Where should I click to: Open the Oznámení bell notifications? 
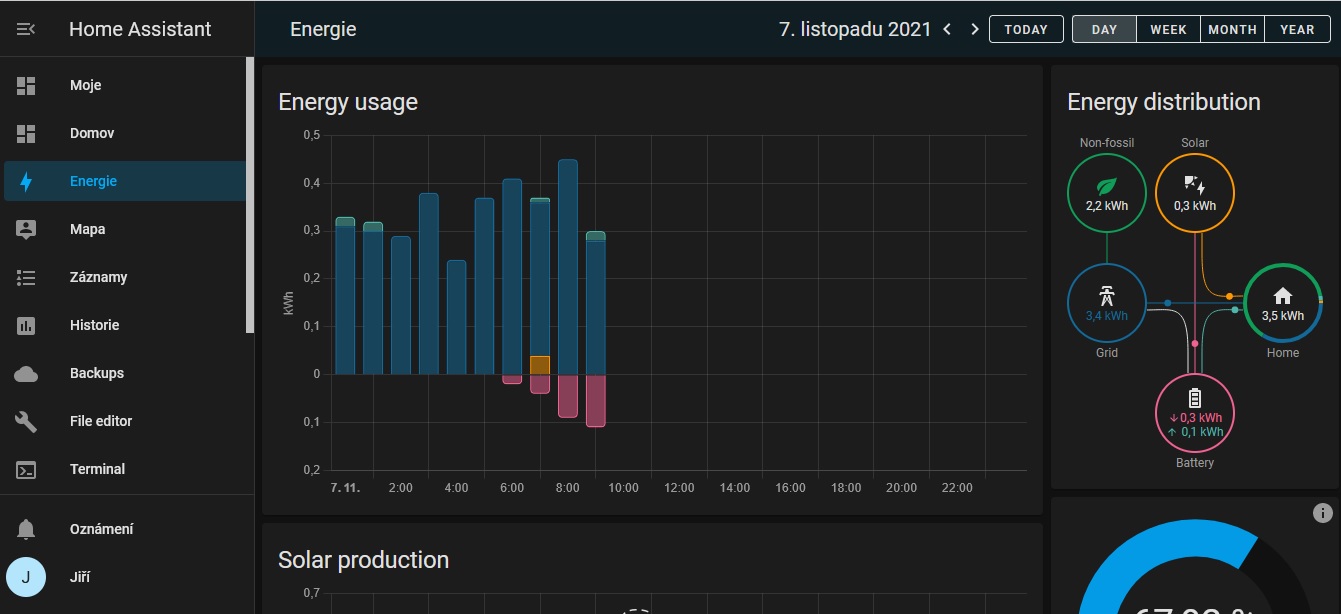(x=26, y=529)
